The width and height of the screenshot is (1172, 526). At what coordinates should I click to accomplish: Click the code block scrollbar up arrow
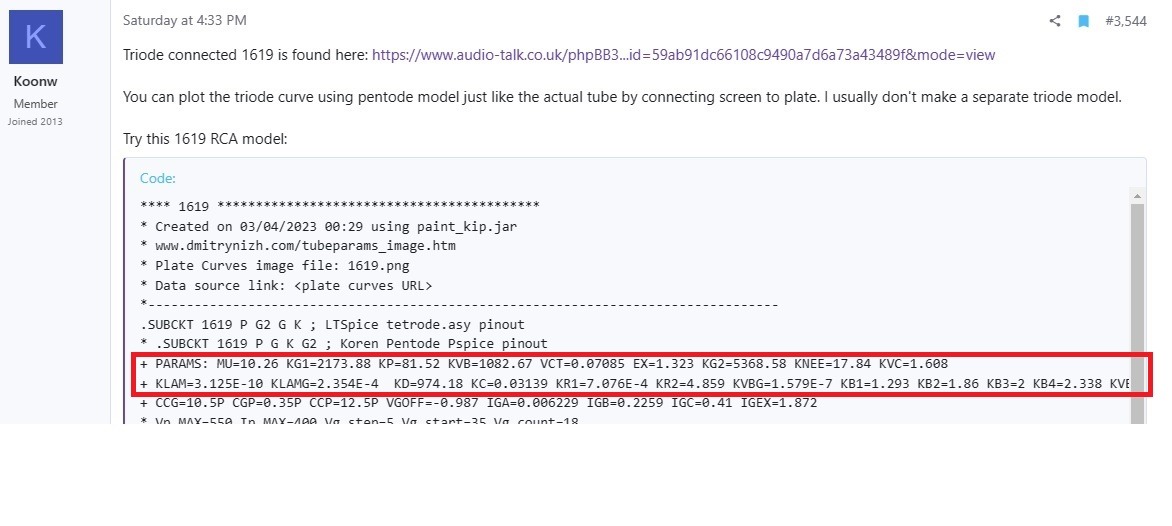[1138, 197]
